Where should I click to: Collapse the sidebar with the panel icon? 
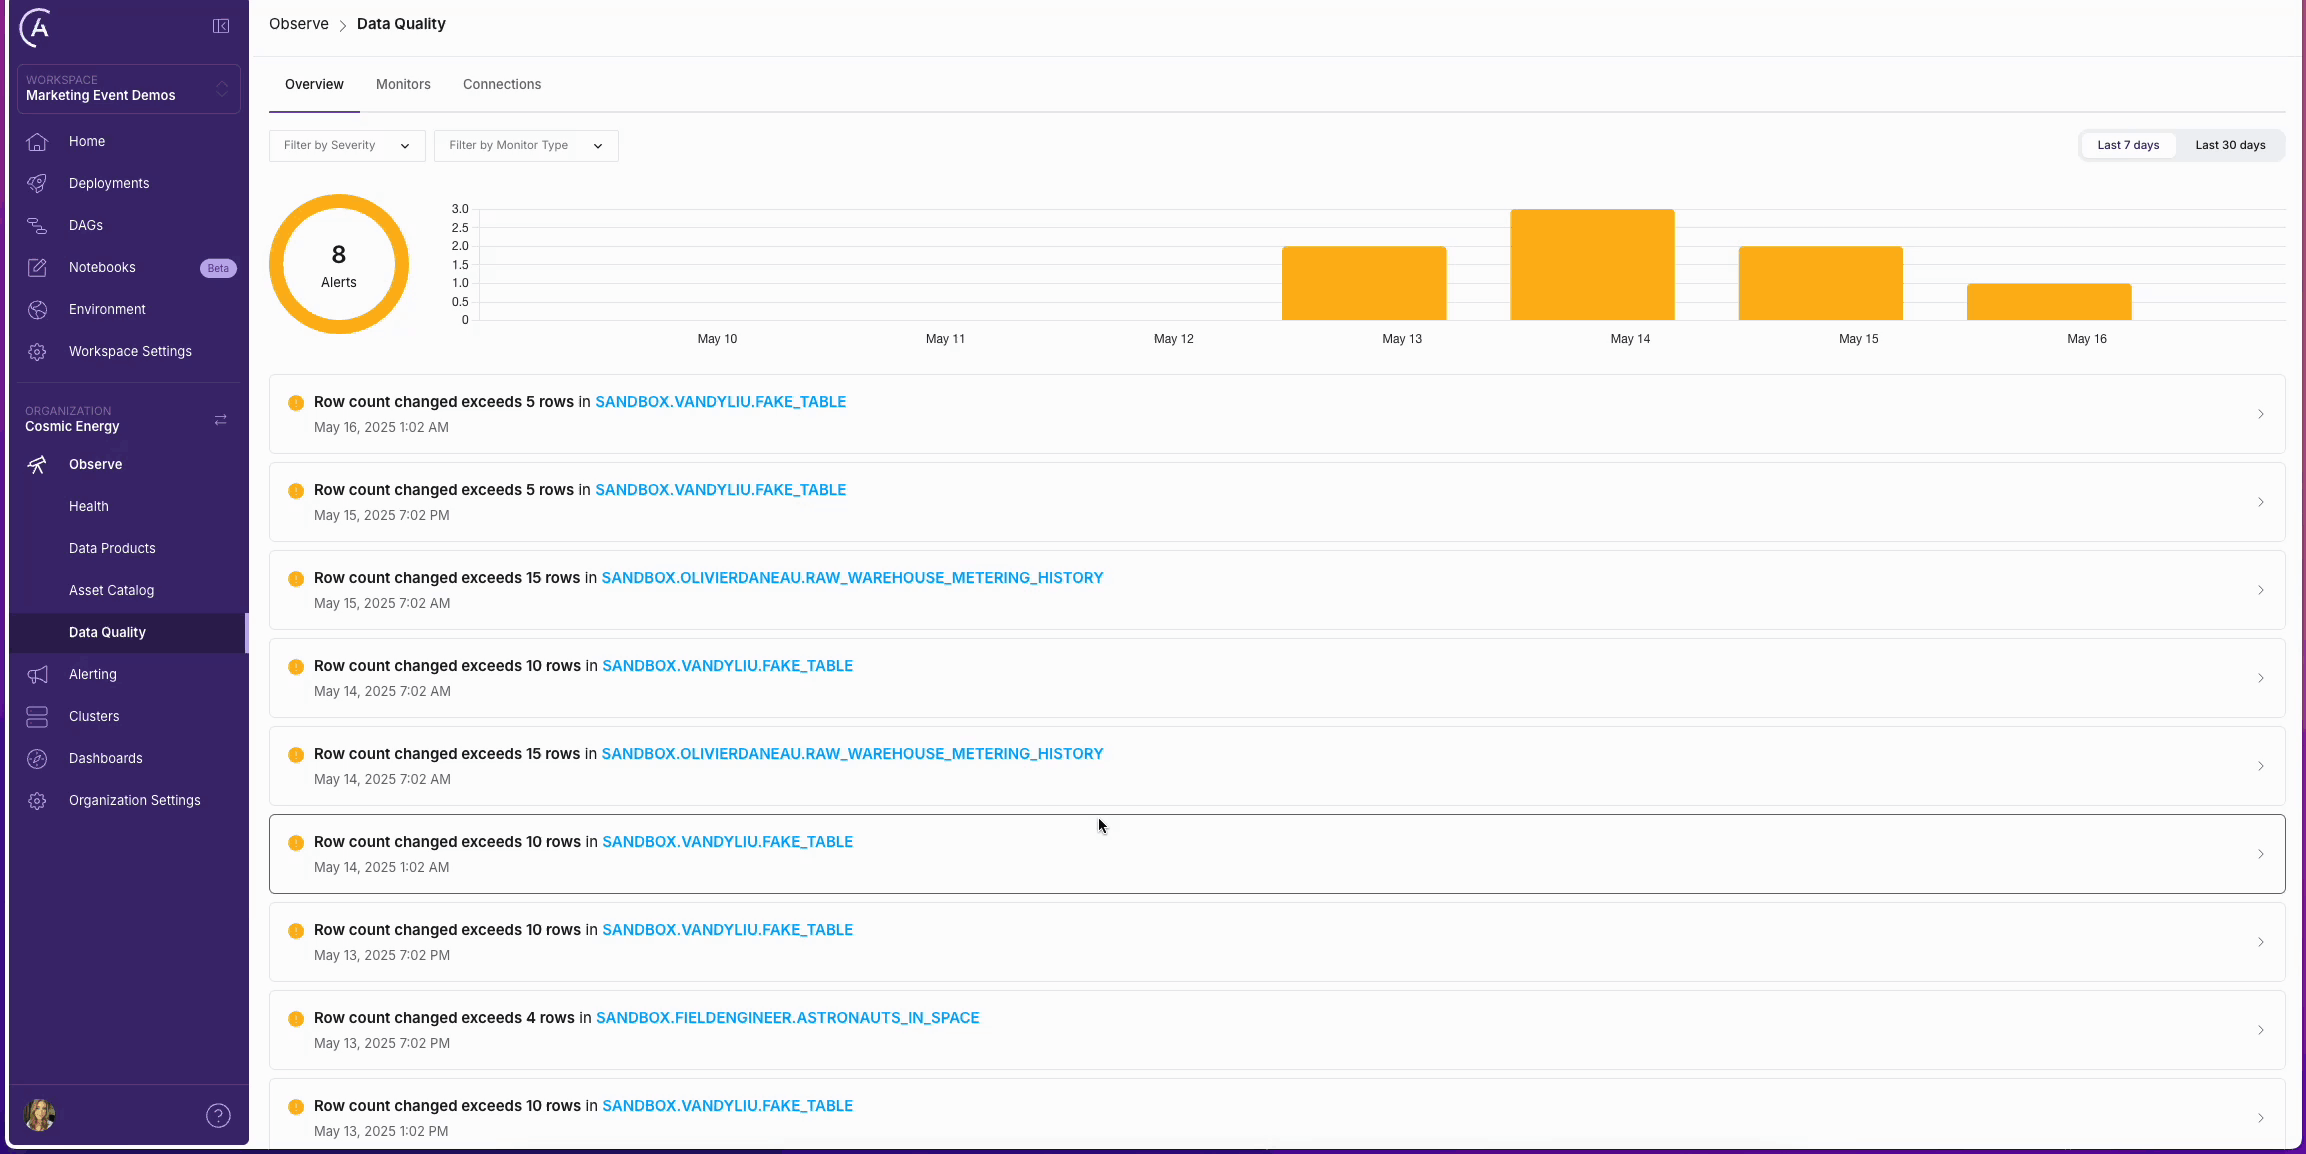[221, 26]
